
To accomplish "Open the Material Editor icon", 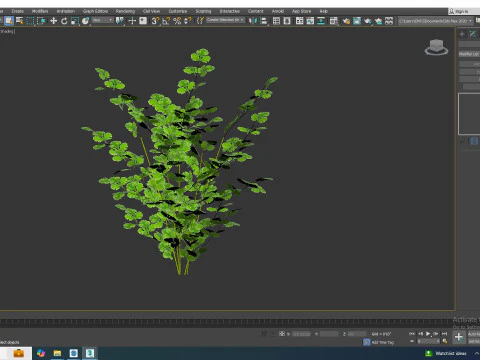I will click(x=333, y=21).
